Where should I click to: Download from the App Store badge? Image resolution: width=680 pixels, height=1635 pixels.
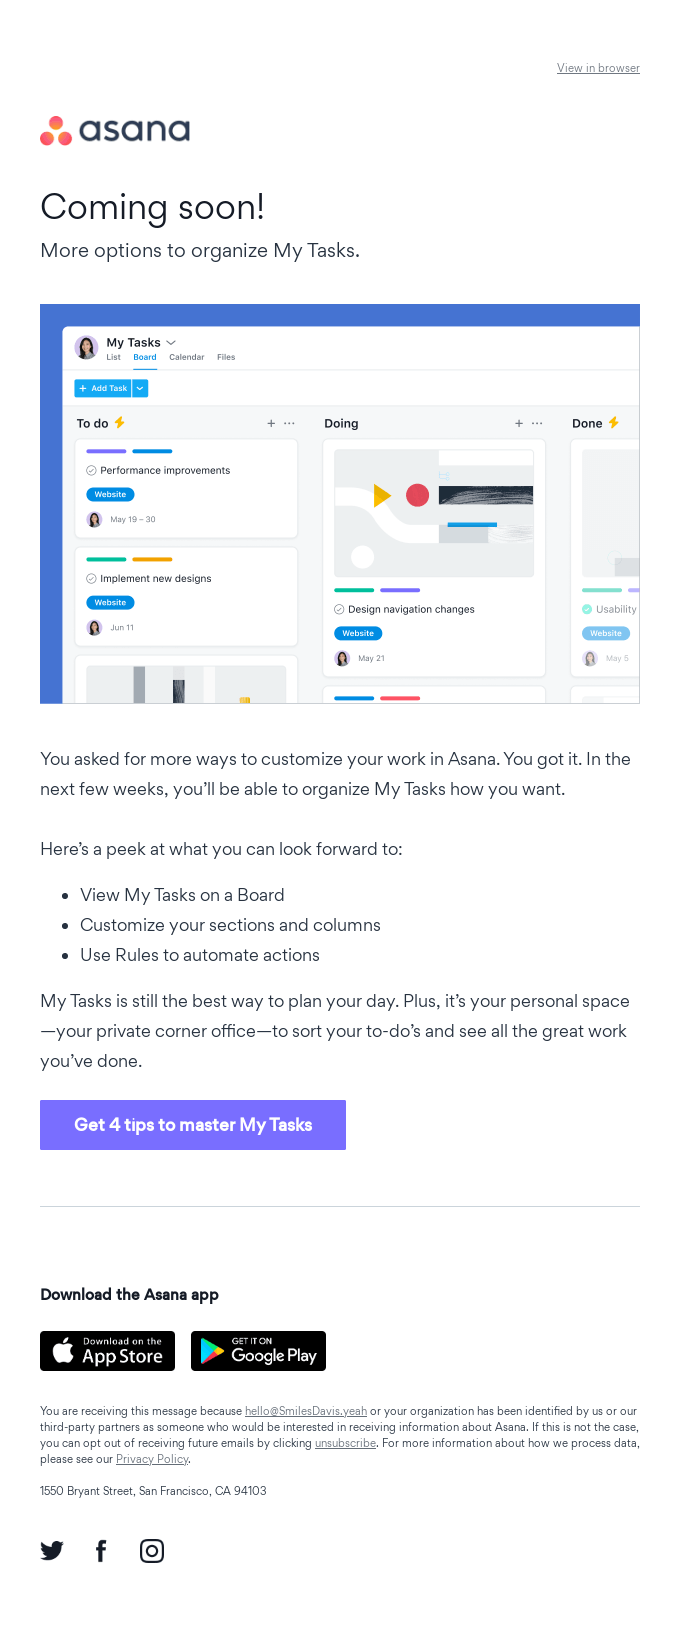tap(108, 1351)
